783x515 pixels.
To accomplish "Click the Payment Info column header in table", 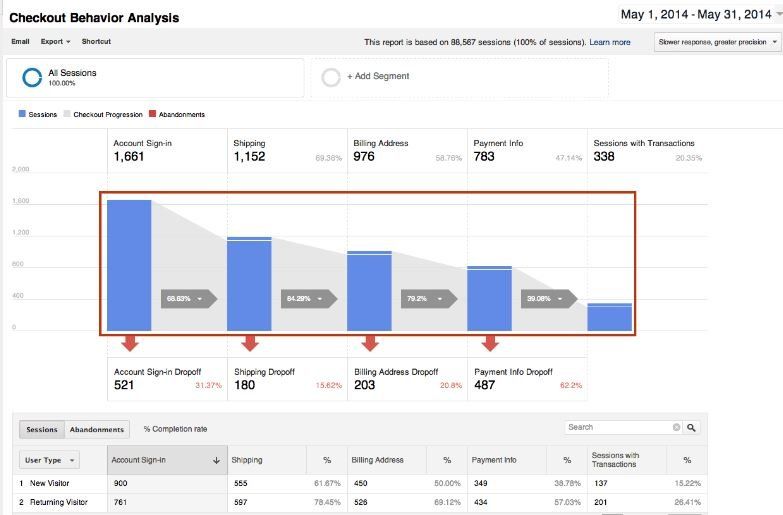I will (x=507, y=460).
